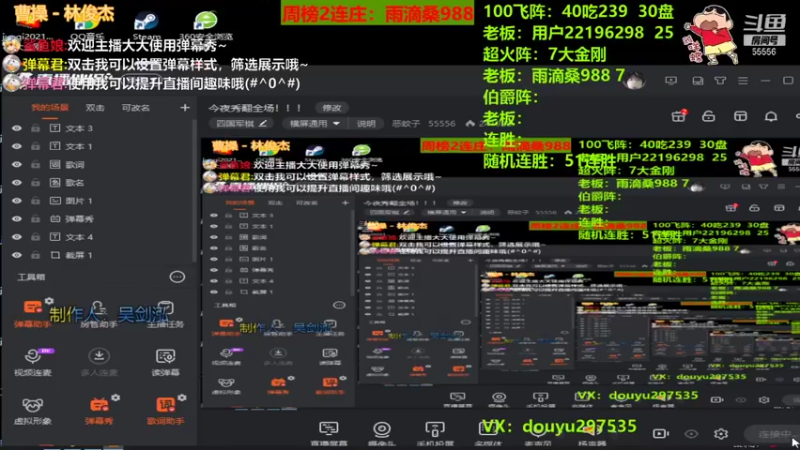Viewport: 800px width, 450px height.
Task: Click the layout panel icon beside the bell
Action: (740, 117)
